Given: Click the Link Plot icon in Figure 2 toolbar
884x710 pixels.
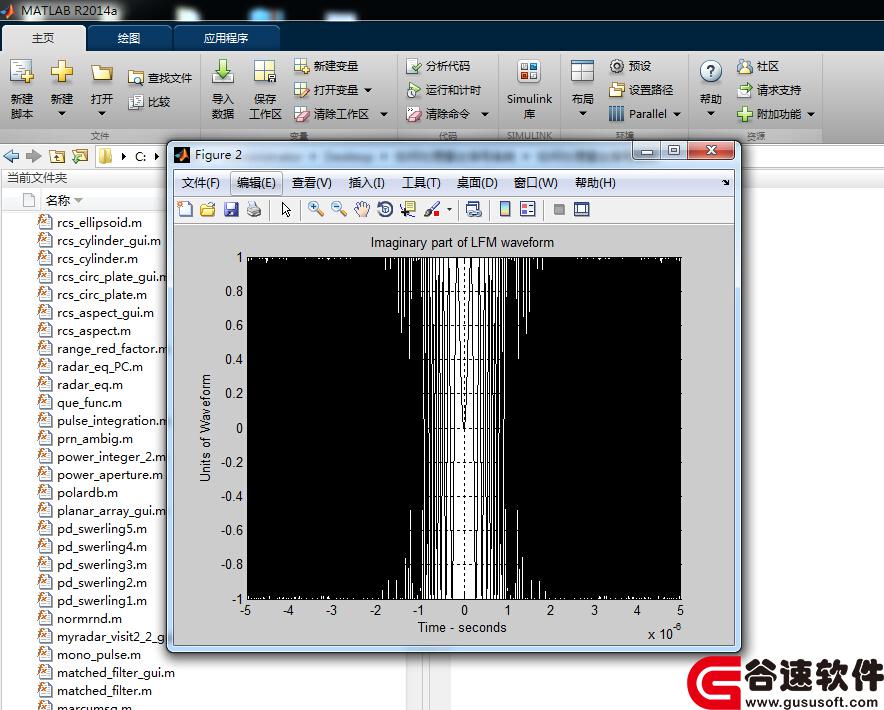Looking at the screenshot, I should 474,210.
